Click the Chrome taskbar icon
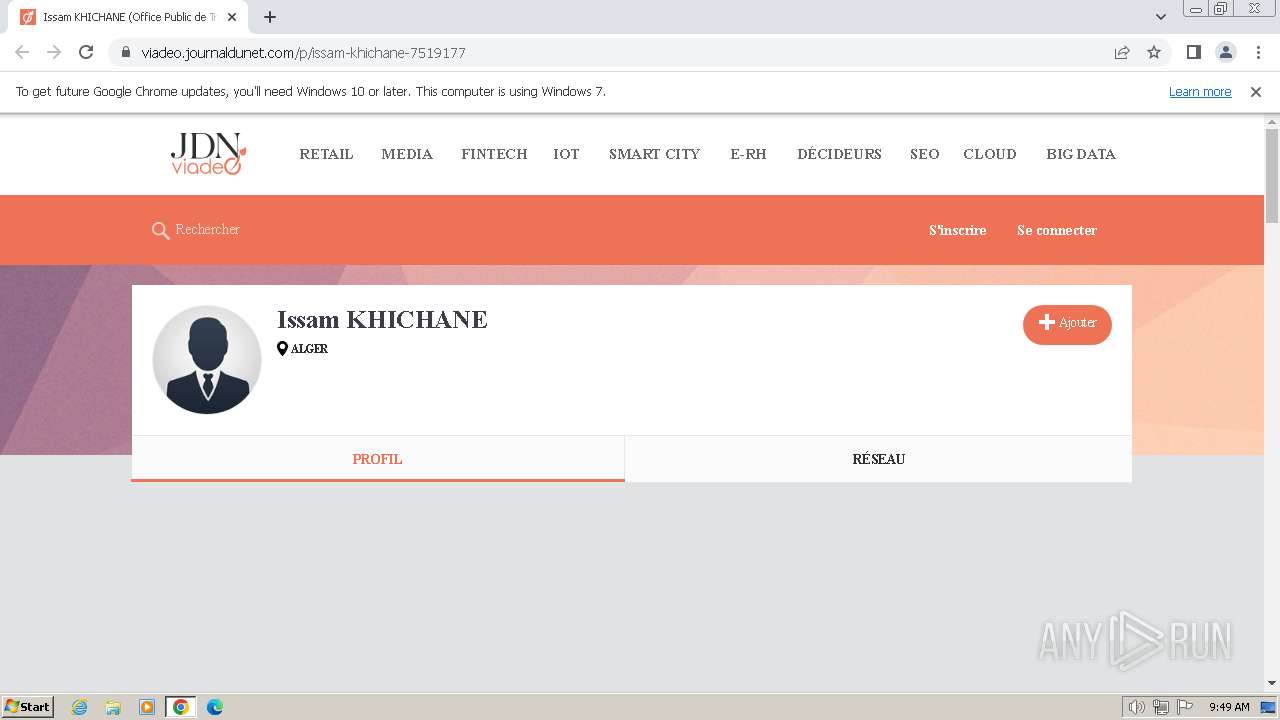Image resolution: width=1280 pixels, height=720 pixels. [x=181, y=707]
